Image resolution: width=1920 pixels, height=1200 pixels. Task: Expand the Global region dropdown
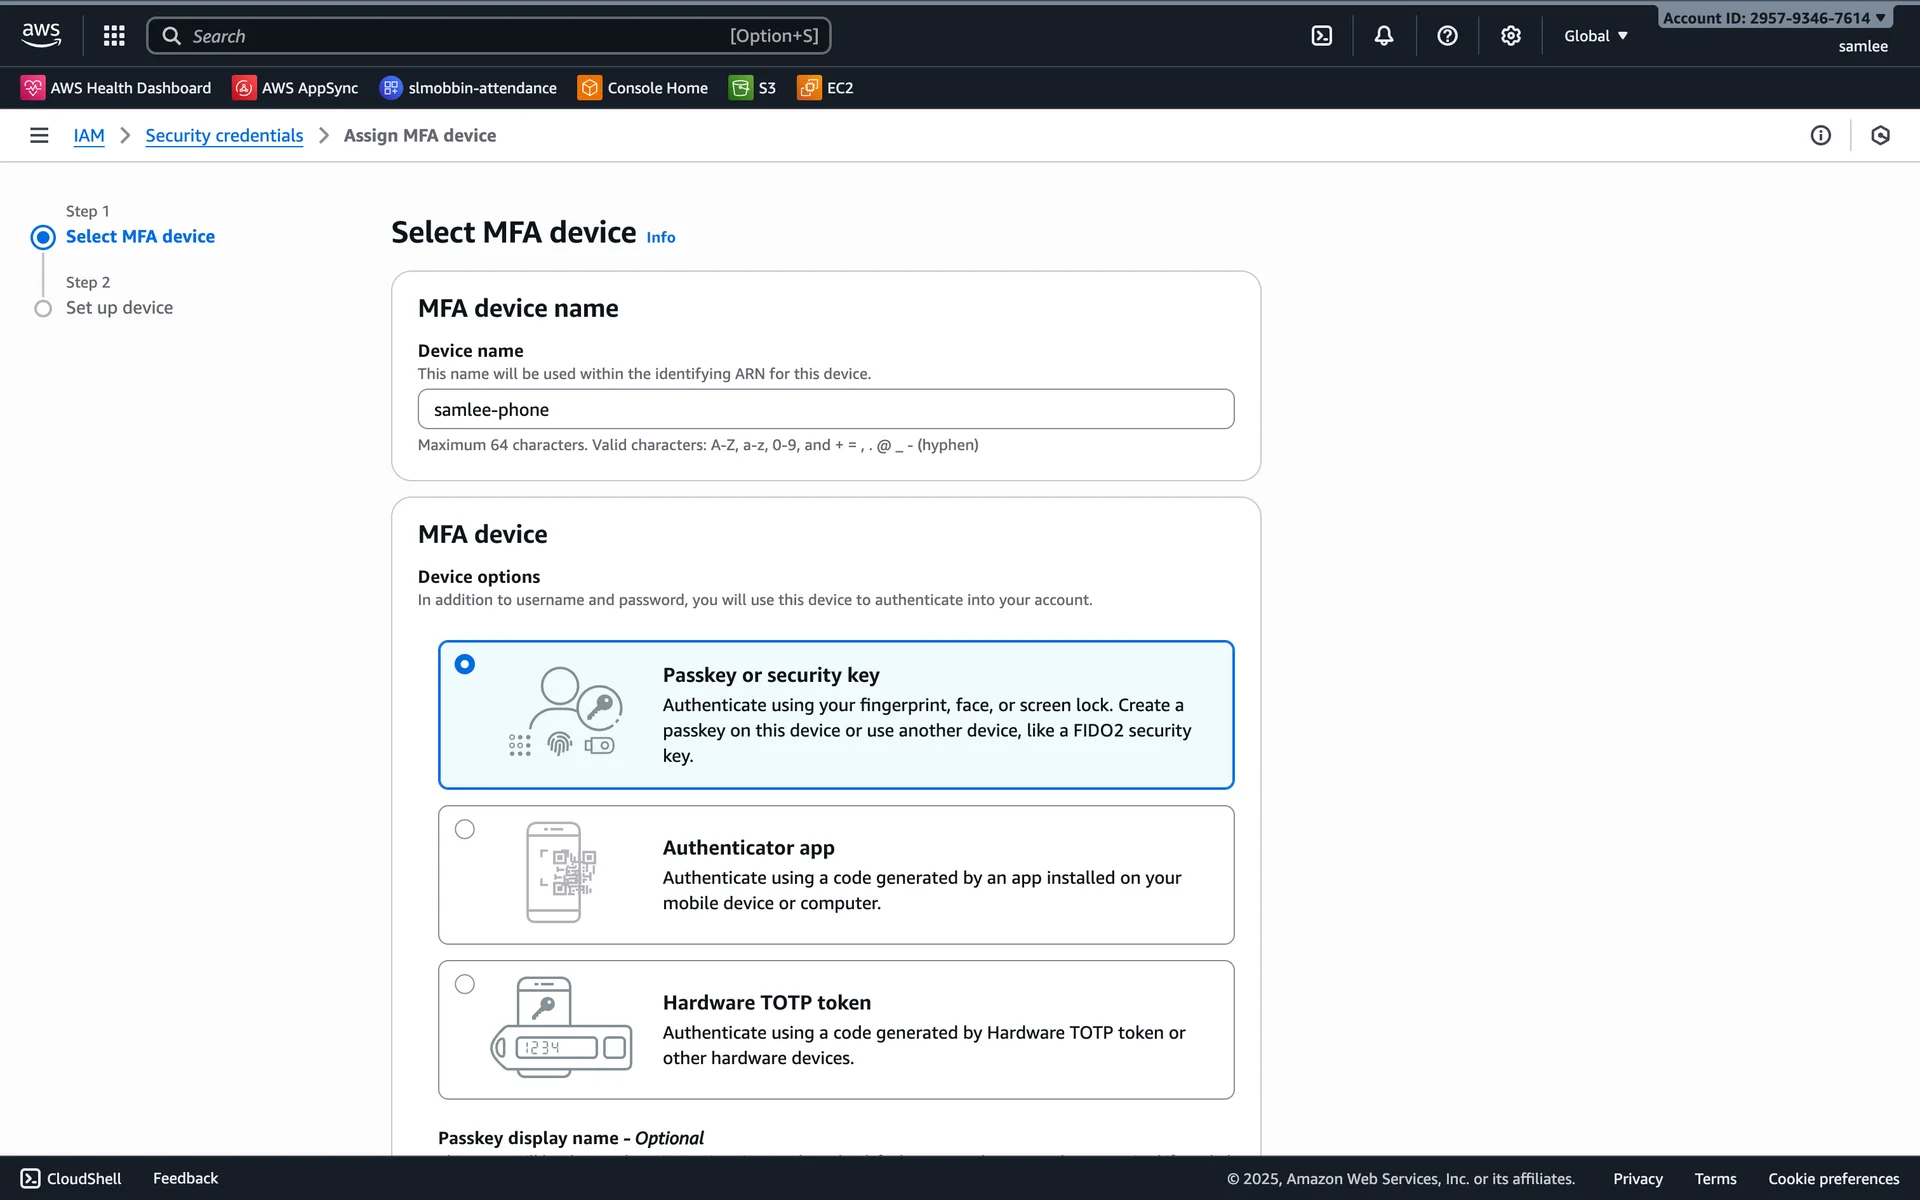click(1596, 36)
